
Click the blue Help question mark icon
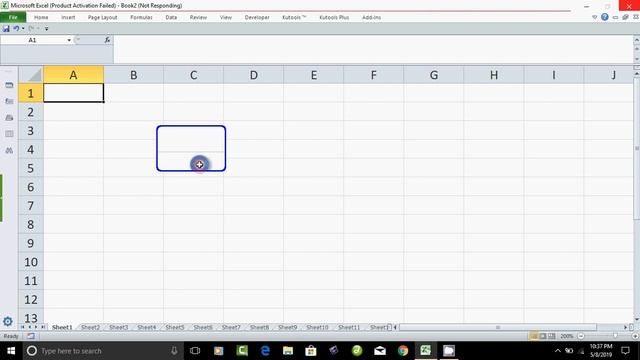[x=604, y=17]
